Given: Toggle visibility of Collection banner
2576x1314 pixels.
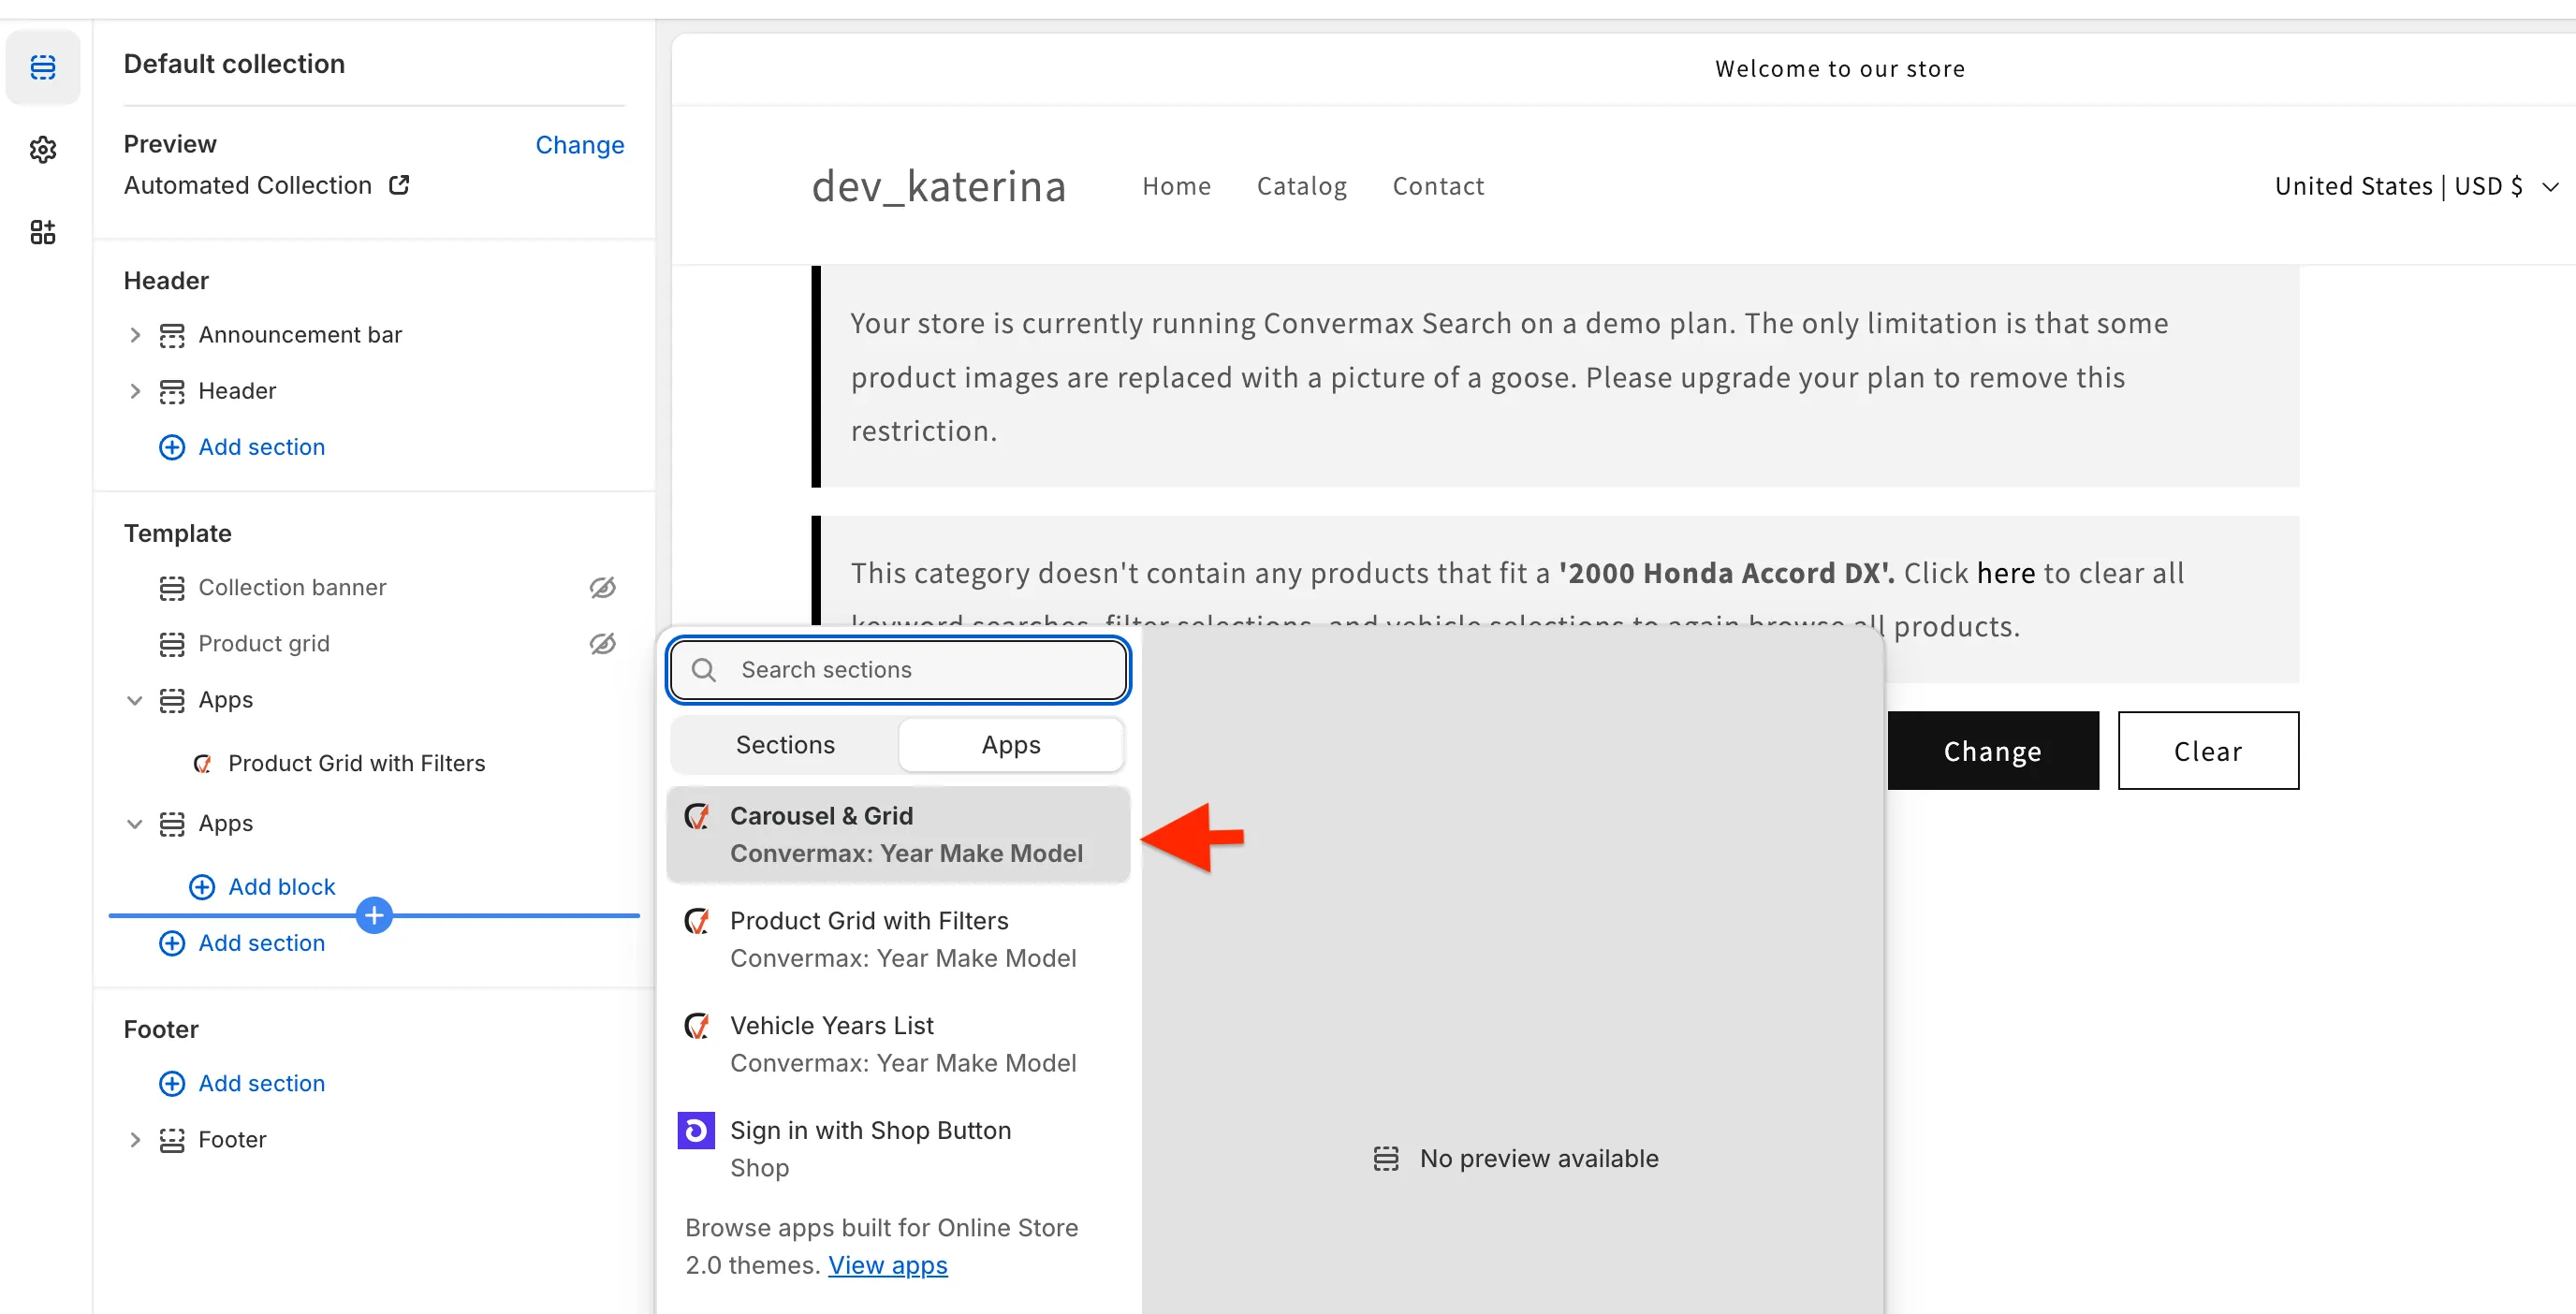Looking at the screenshot, I should tap(602, 587).
